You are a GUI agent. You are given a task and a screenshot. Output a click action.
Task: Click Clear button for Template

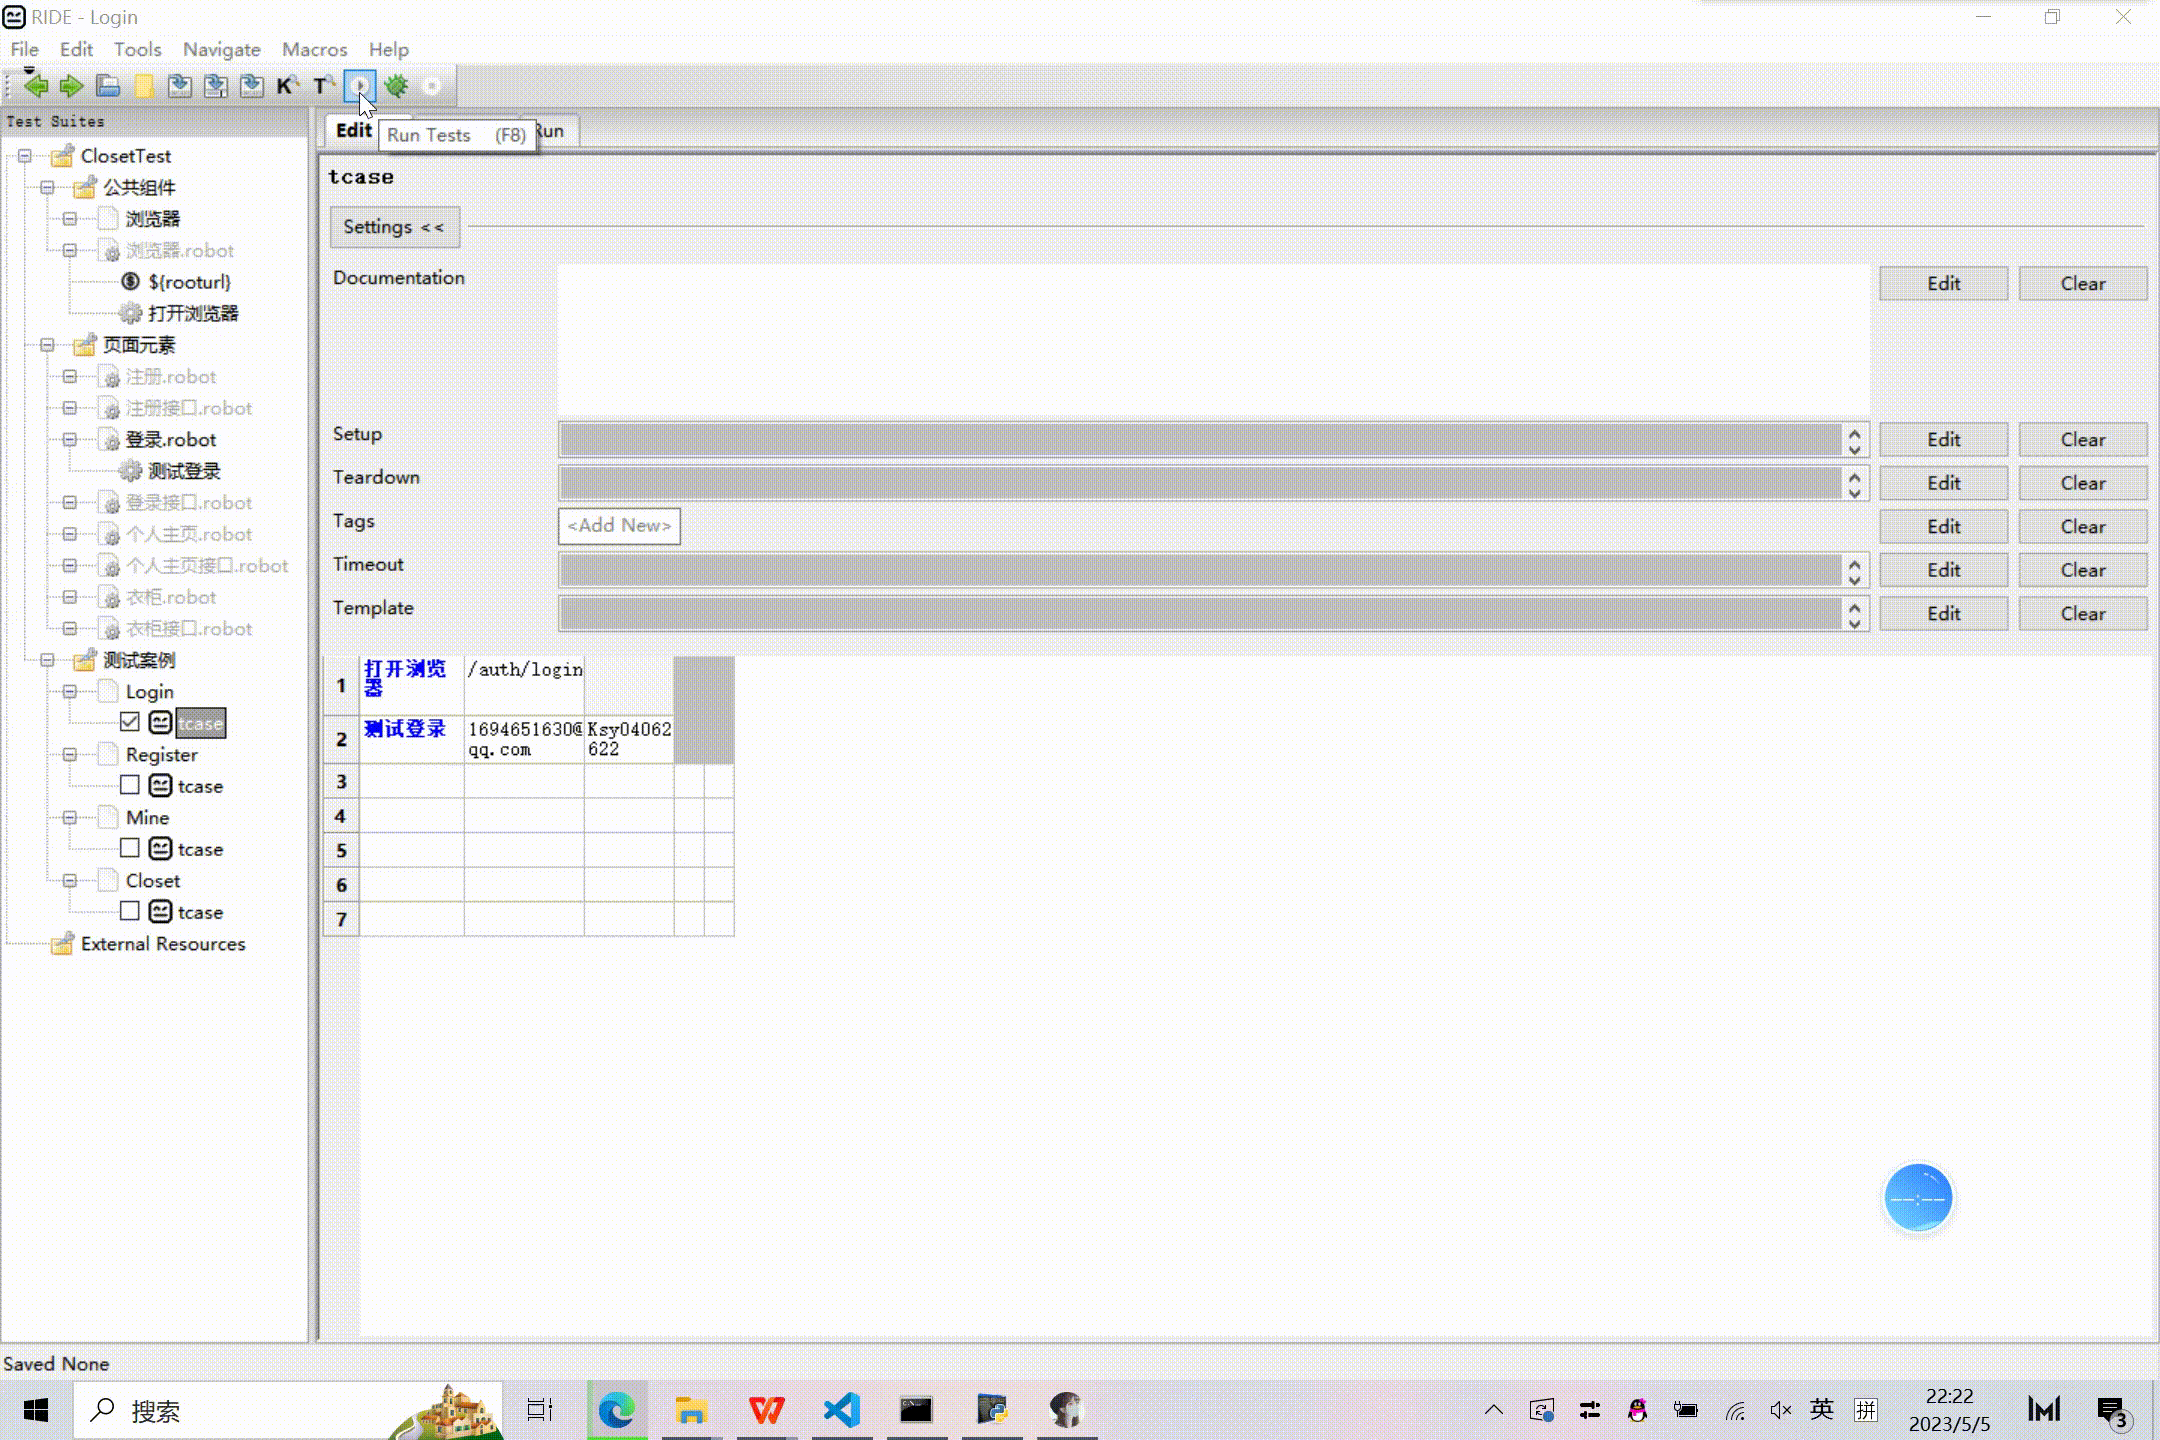click(2082, 614)
